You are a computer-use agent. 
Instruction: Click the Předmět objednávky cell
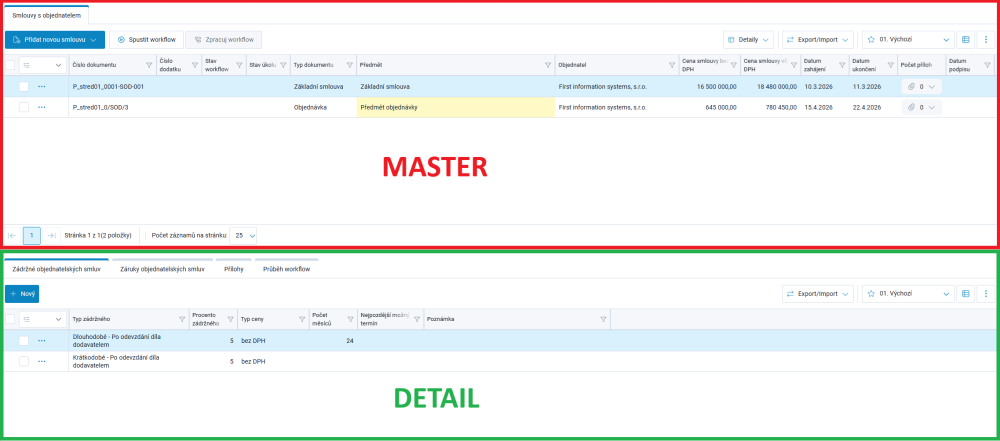pos(455,107)
